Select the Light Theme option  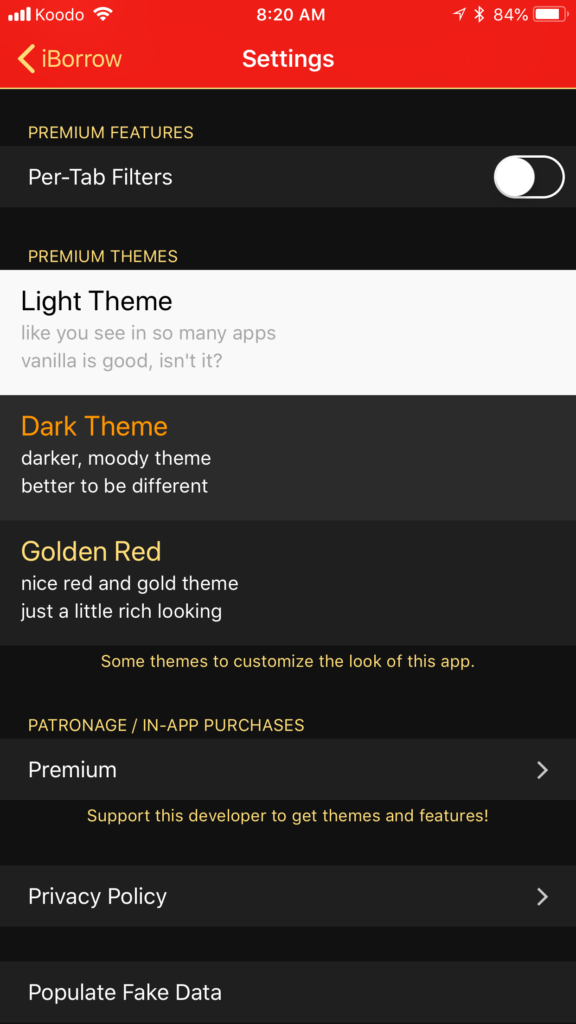point(288,332)
